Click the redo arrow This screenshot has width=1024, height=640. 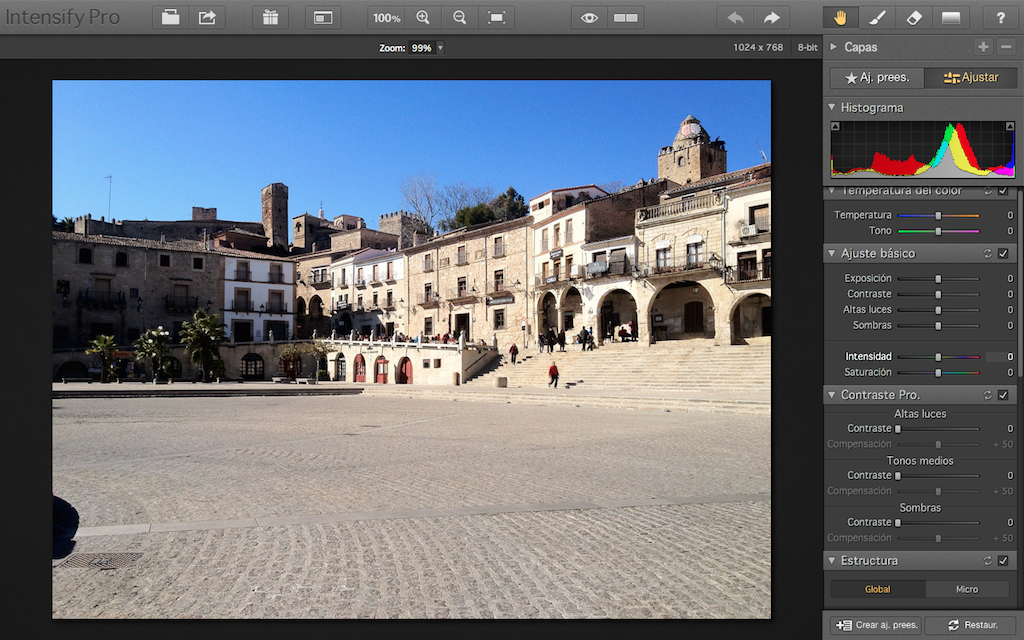(771, 18)
